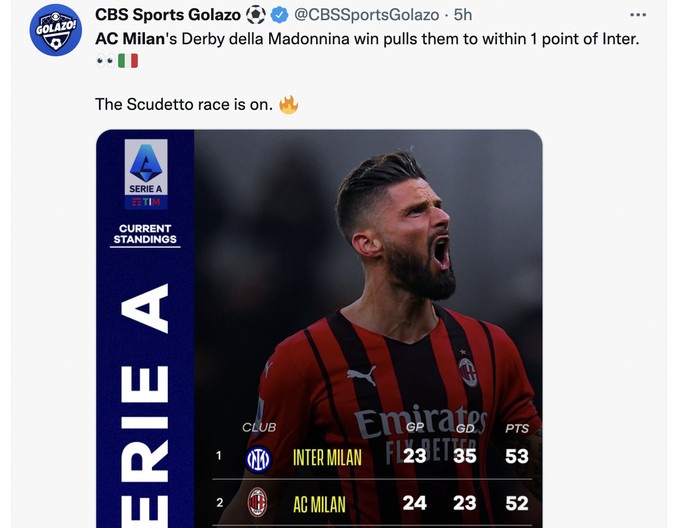
Task: Click the Italian flag emoji
Action: pos(128,60)
